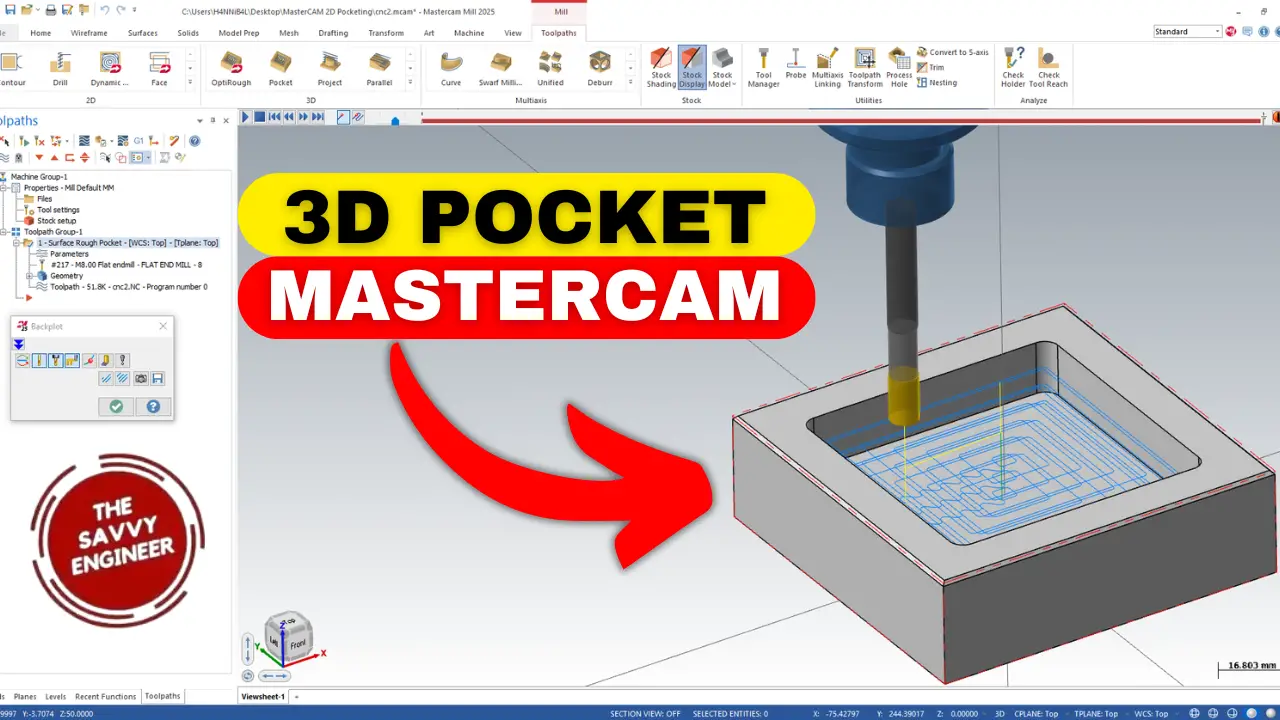Select the Unified multiaxis toolpath
Screen dimensions: 1280x720
click(x=550, y=69)
